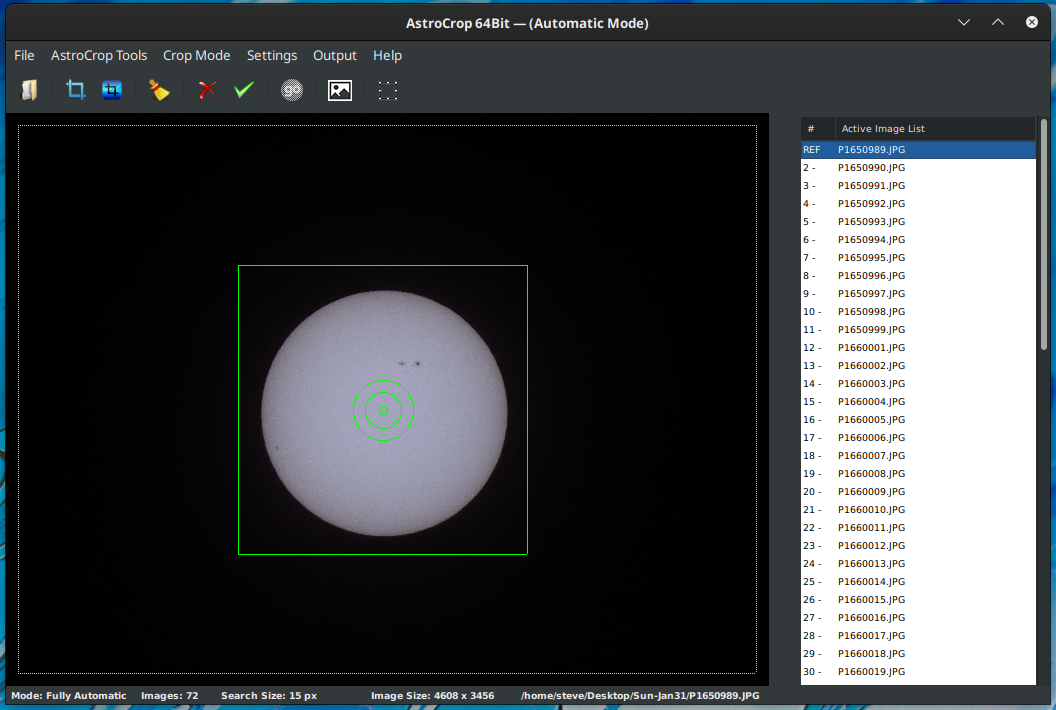The height and width of the screenshot is (710, 1056).
Task: Click the blue square crop icon
Action: [x=112, y=90]
